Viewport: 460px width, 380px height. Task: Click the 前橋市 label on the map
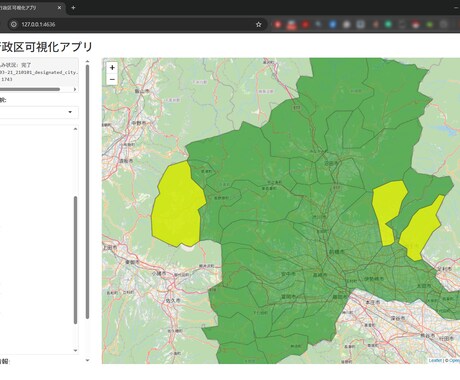click(x=336, y=252)
